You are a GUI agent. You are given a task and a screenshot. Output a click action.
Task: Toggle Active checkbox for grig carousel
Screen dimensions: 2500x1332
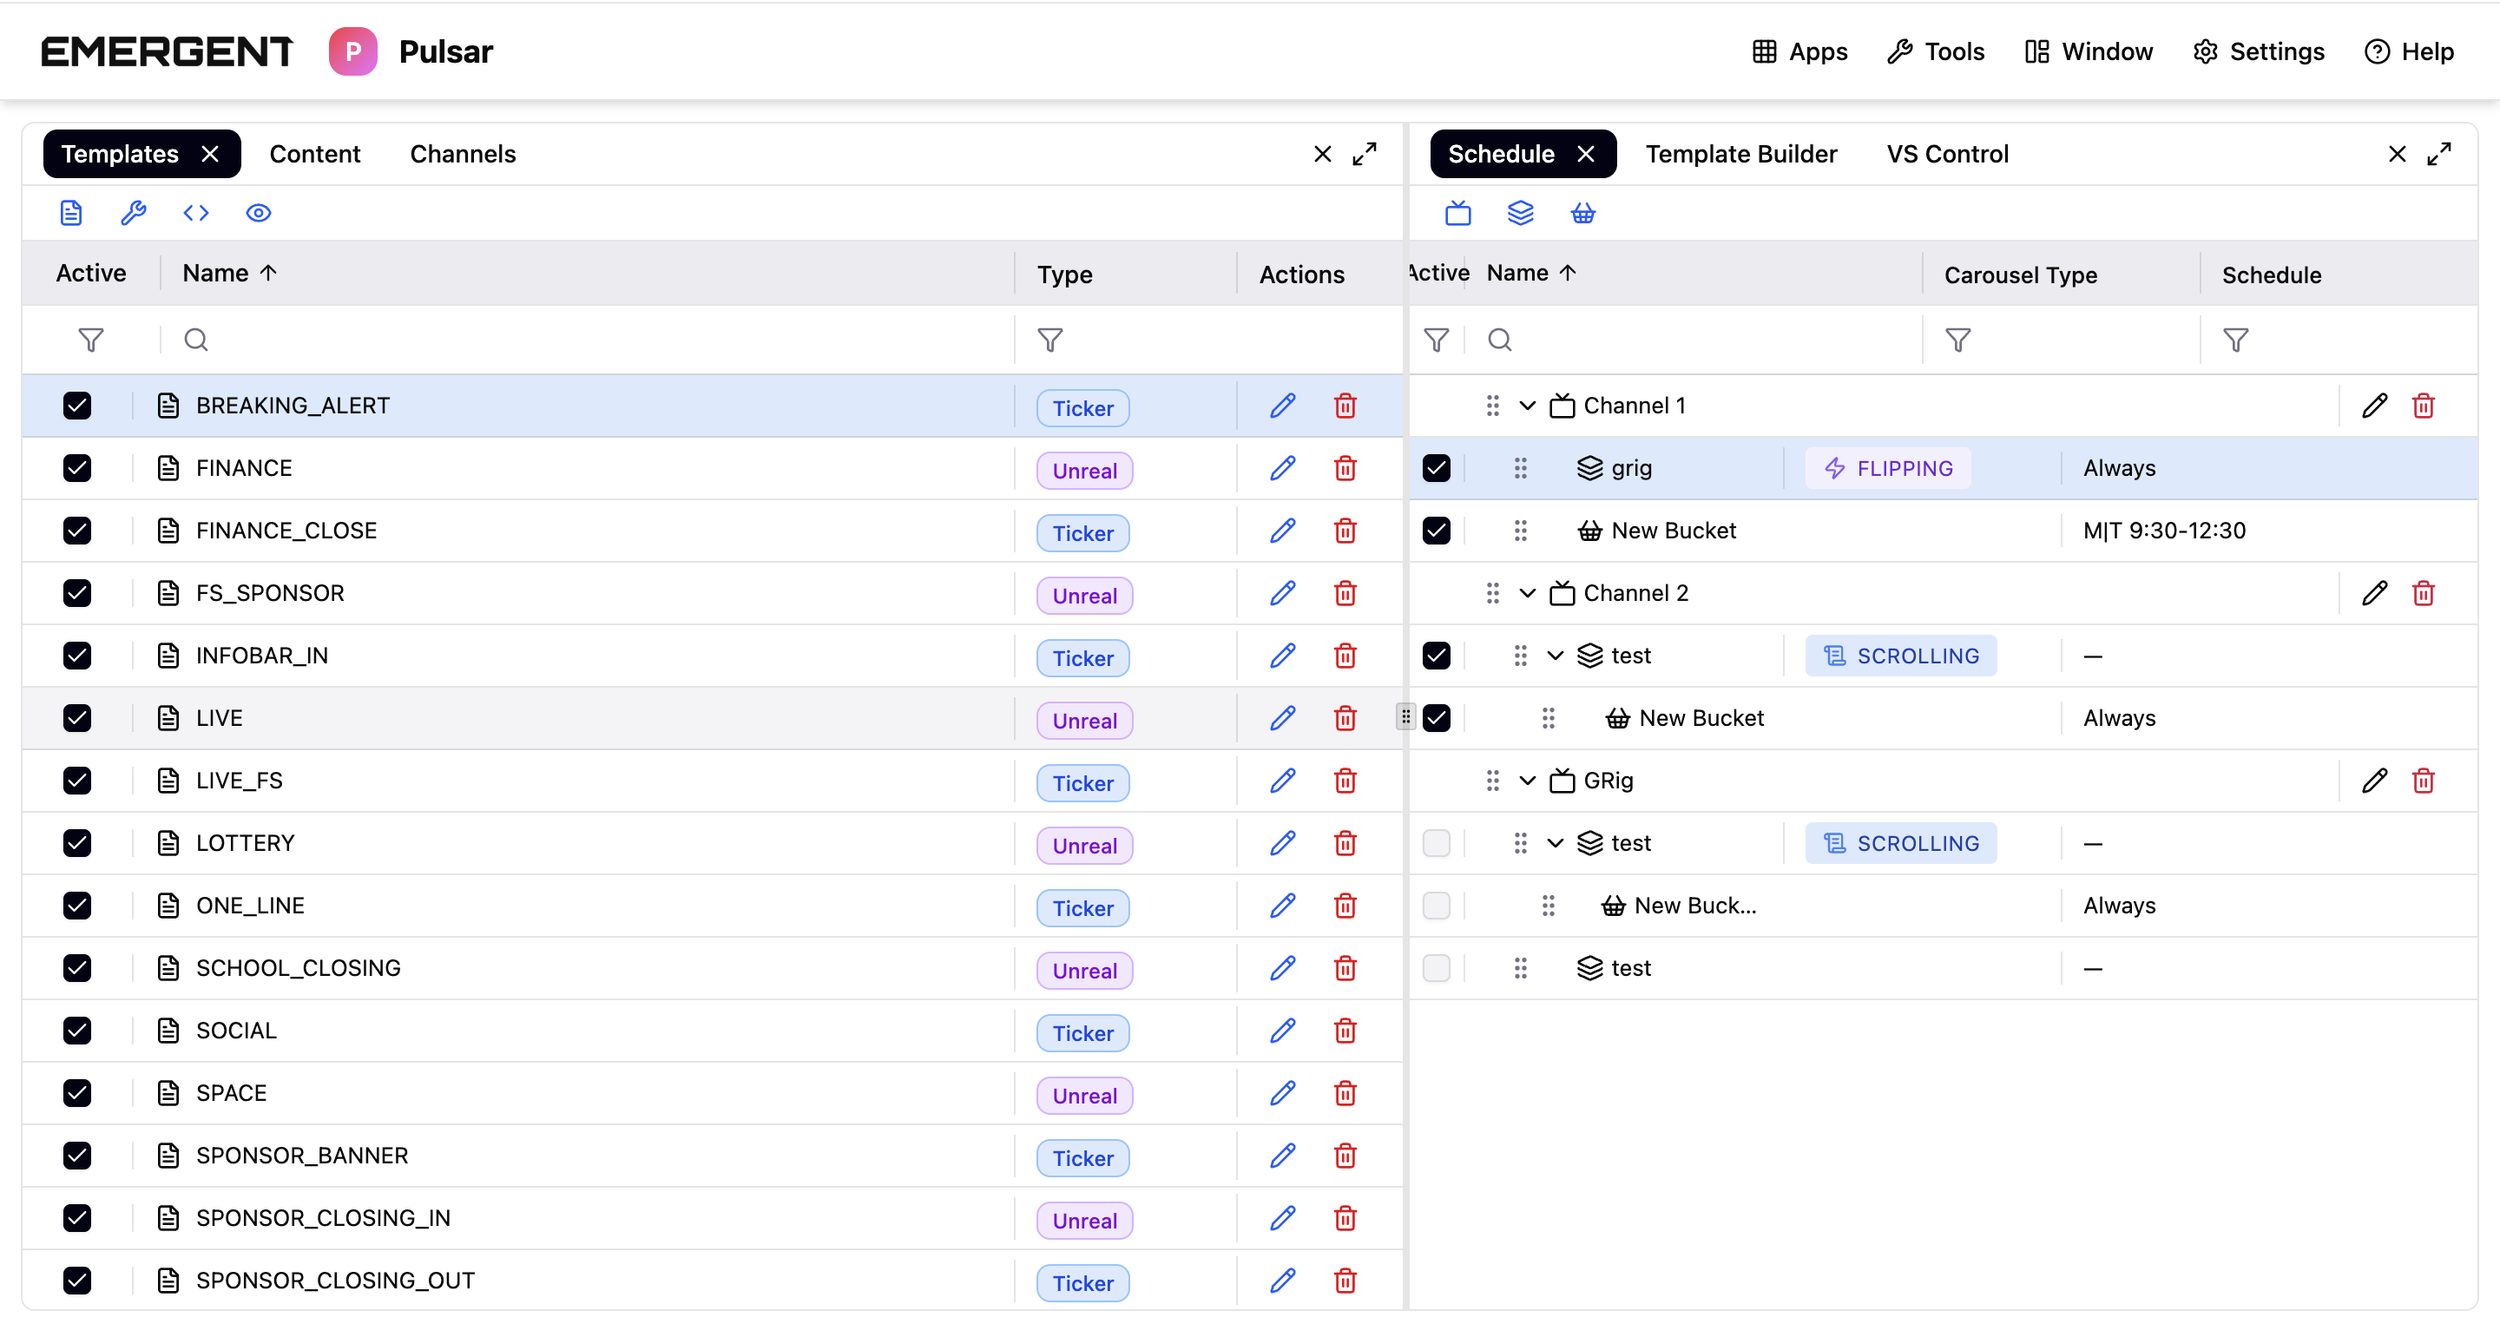pyautogui.click(x=1436, y=468)
